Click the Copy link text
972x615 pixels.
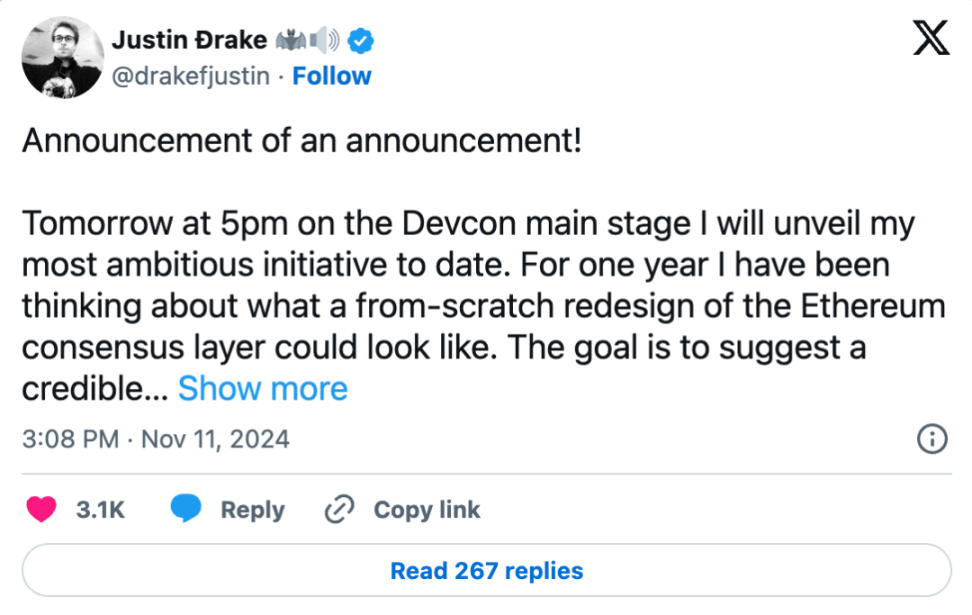pos(427,510)
